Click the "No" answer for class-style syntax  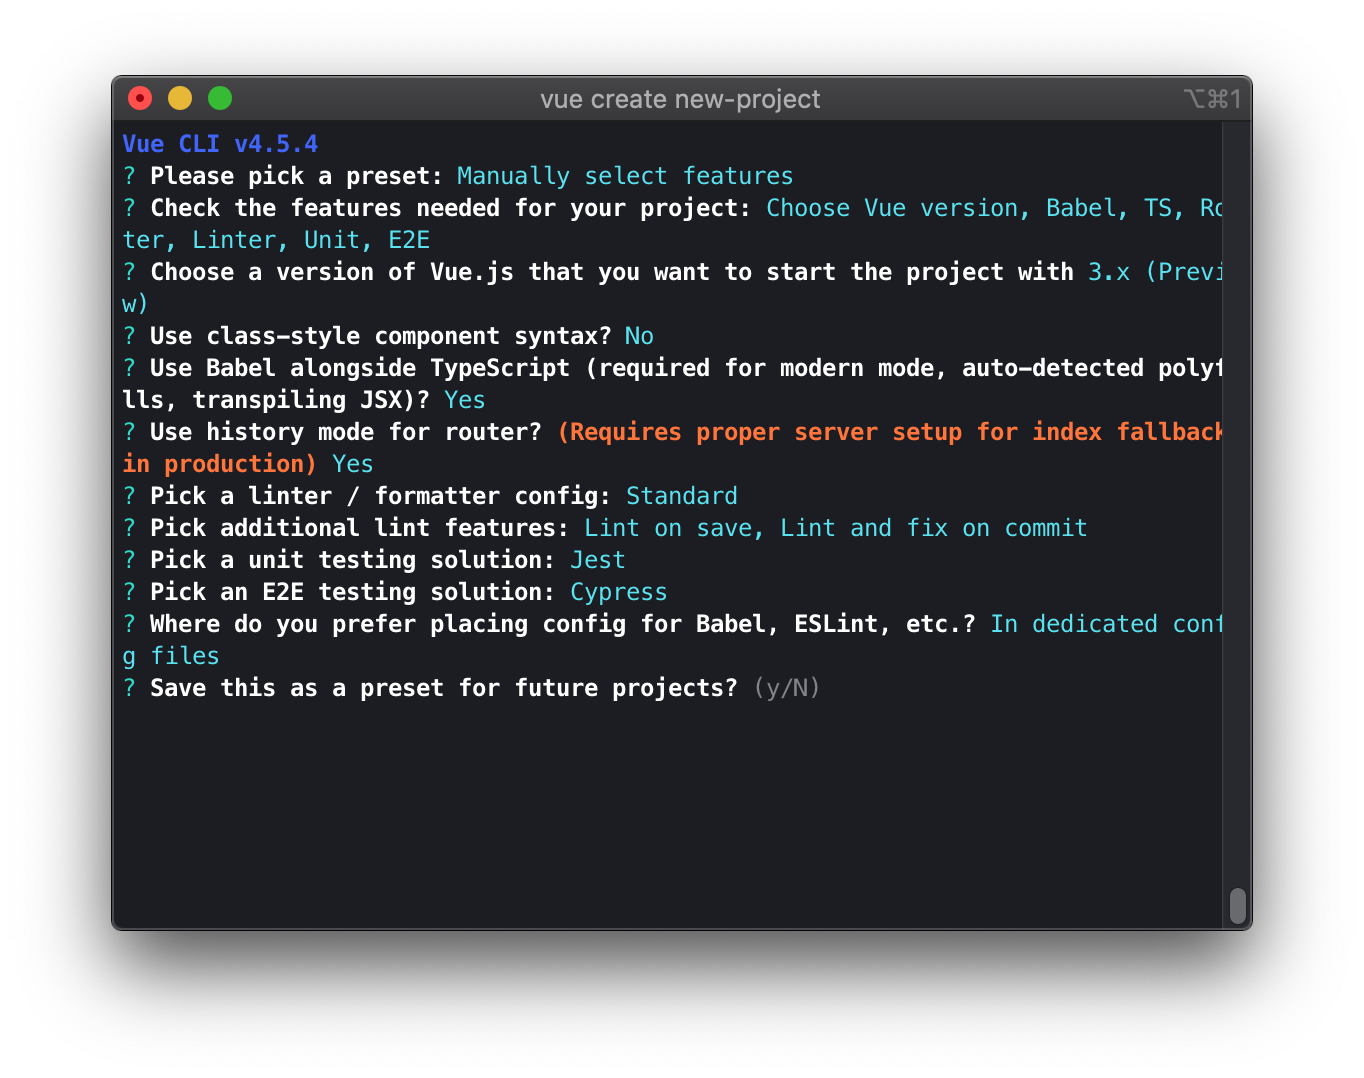pos(639,336)
